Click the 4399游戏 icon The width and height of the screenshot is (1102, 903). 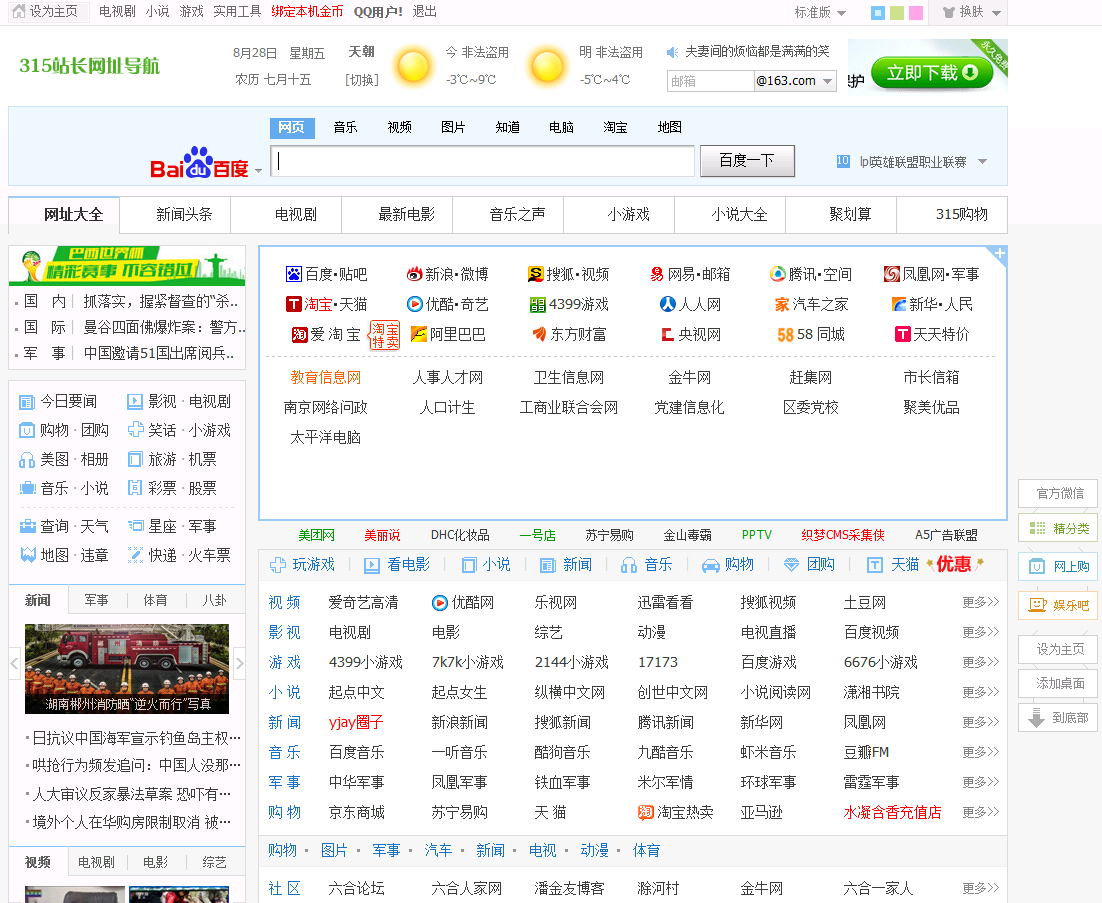click(x=538, y=304)
